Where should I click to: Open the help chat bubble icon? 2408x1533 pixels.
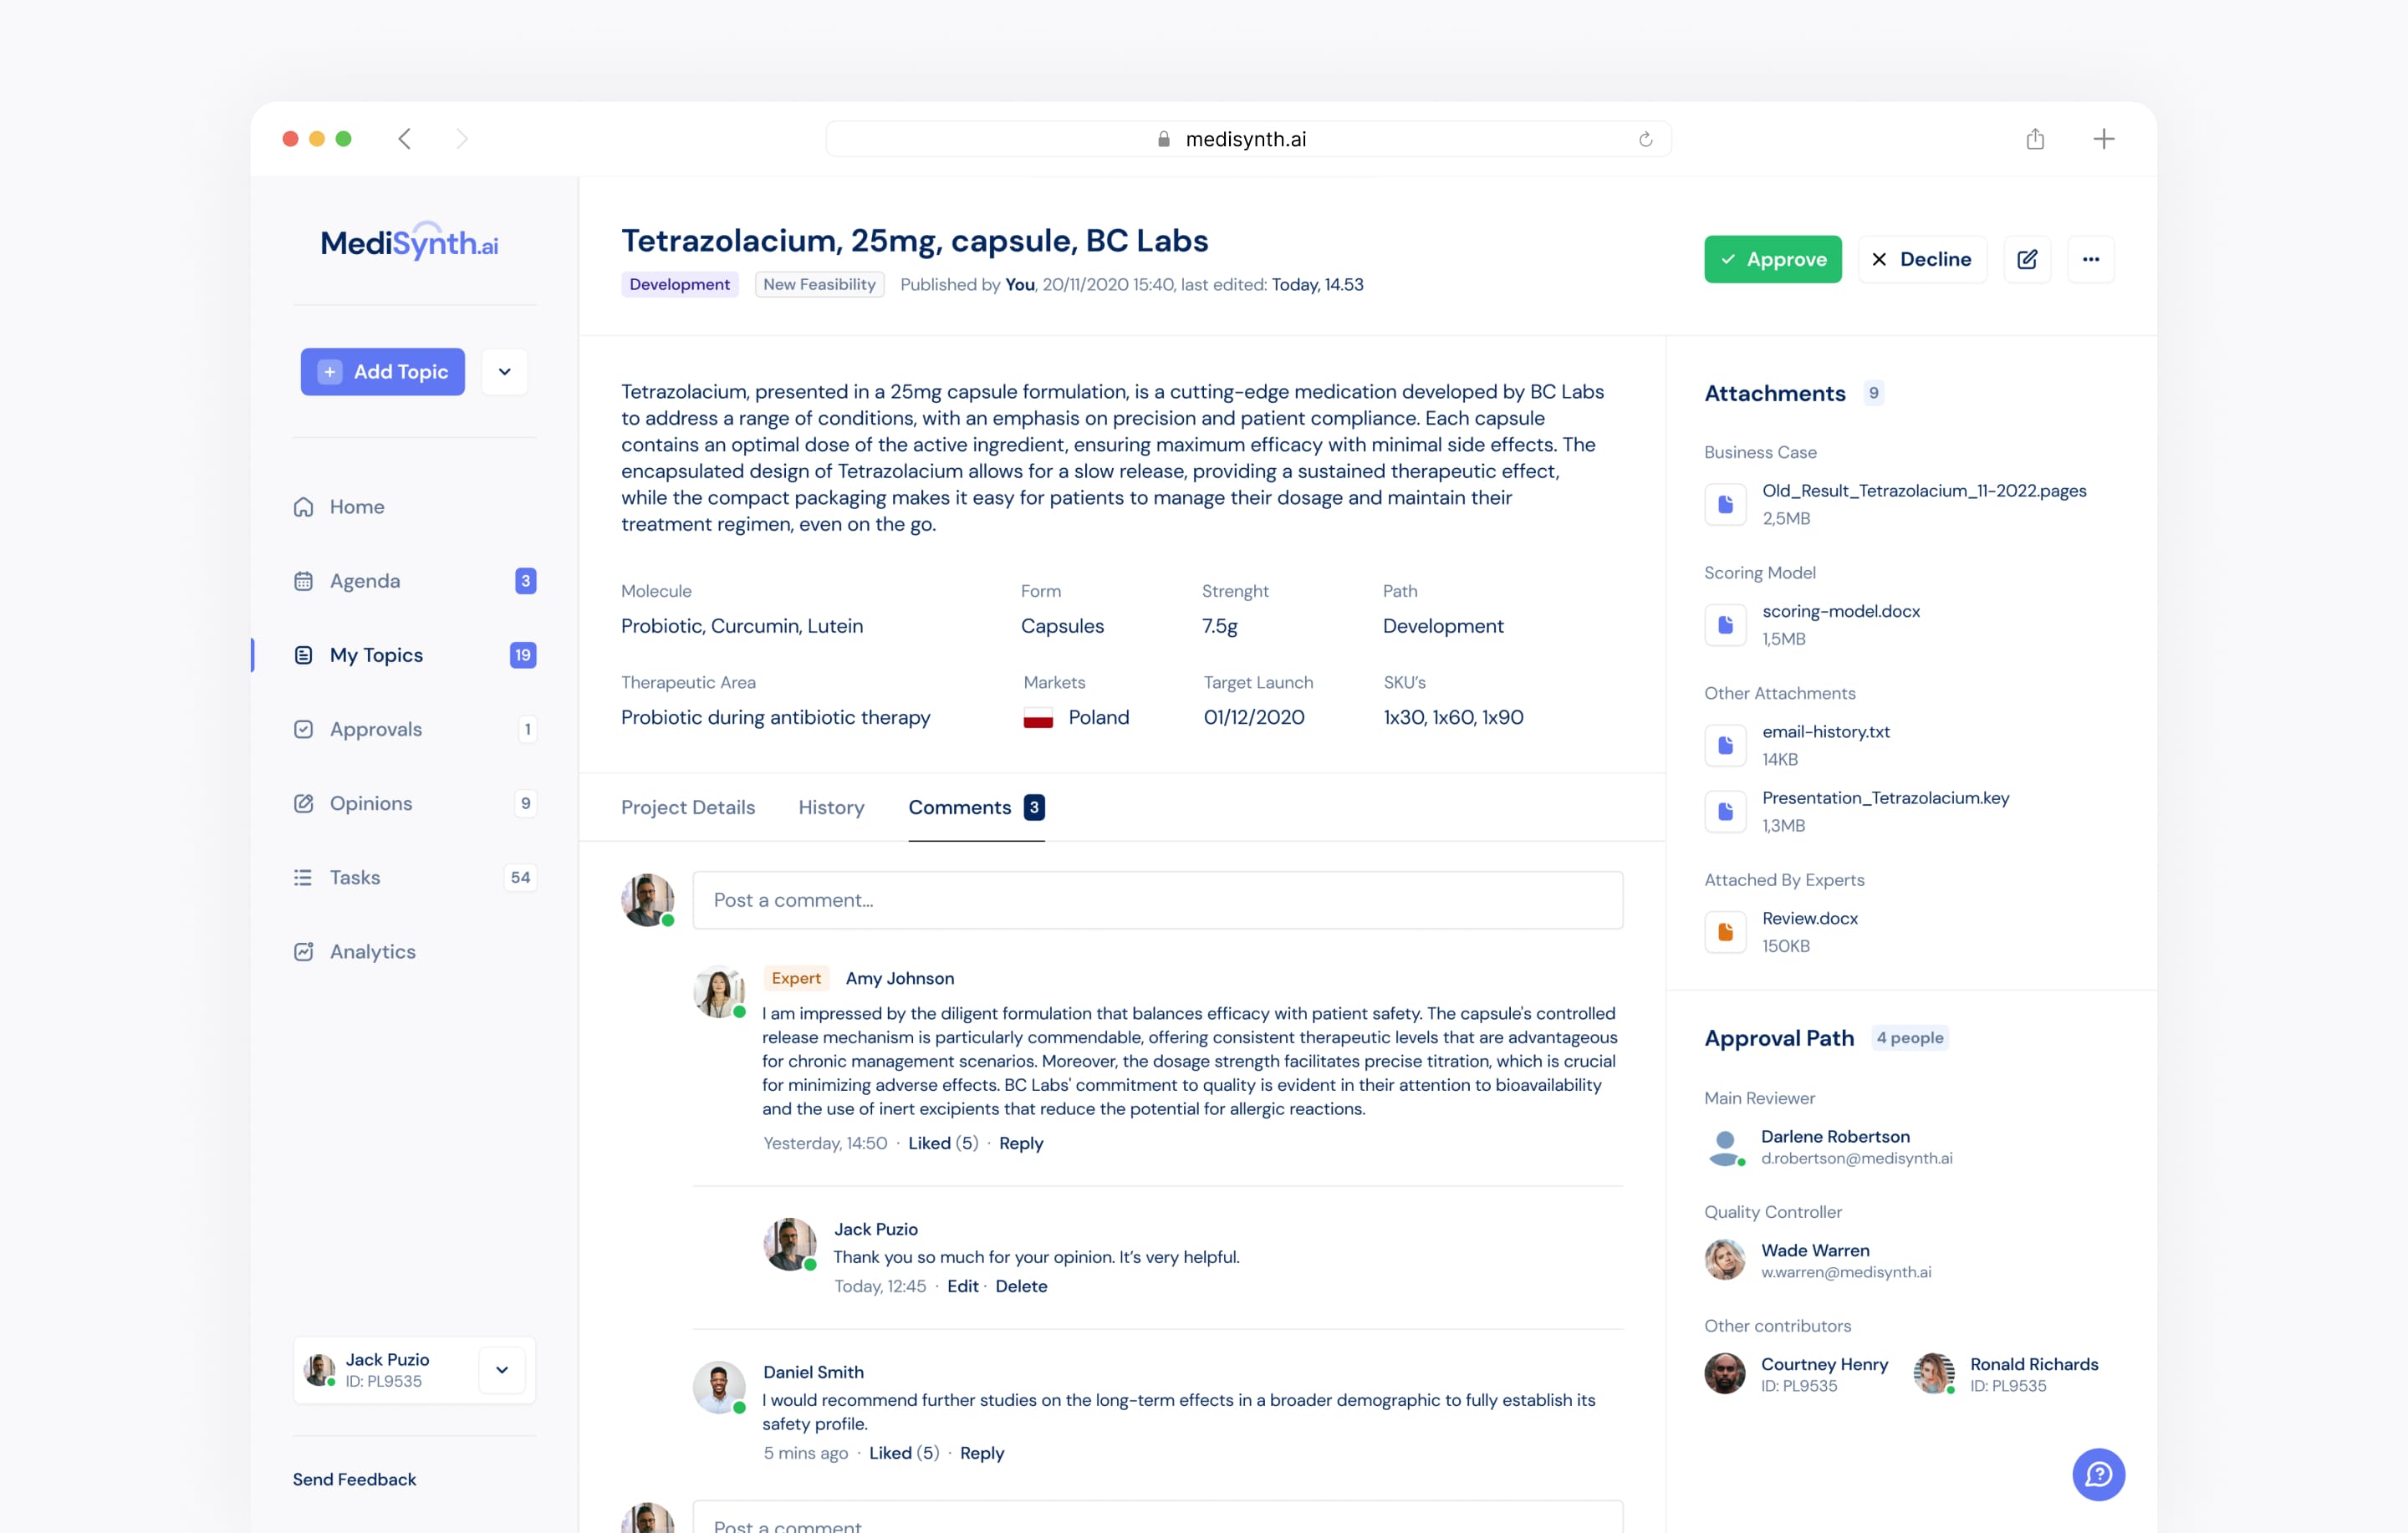(2098, 1474)
